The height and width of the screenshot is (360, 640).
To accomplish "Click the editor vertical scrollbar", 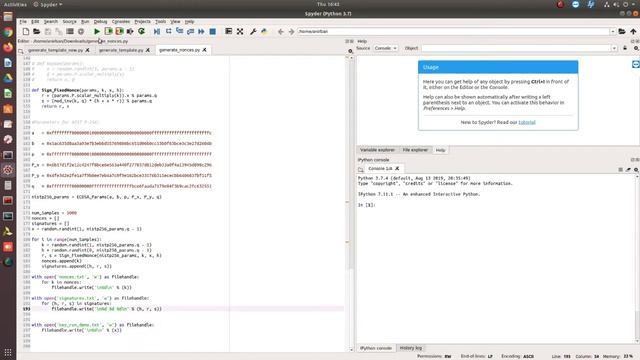I will pos(351,204).
